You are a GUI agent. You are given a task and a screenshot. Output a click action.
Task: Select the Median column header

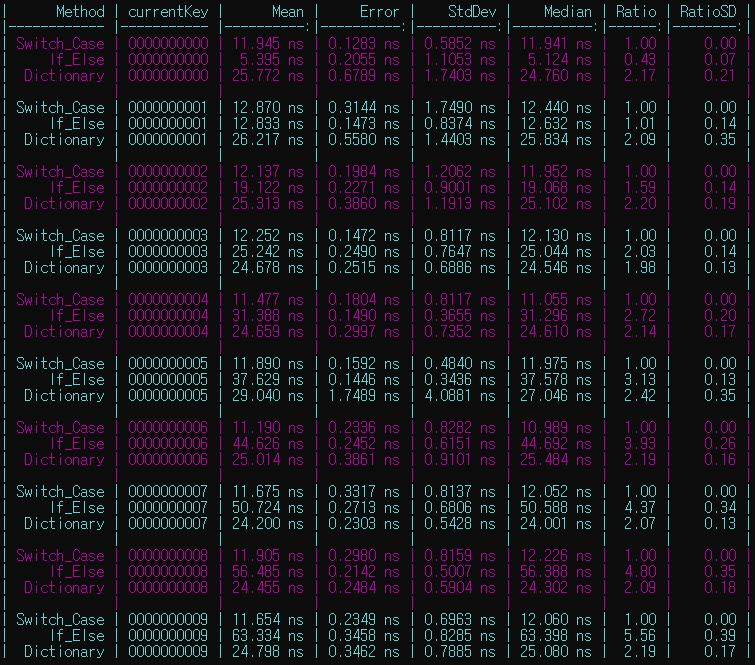(x=567, y=12)
